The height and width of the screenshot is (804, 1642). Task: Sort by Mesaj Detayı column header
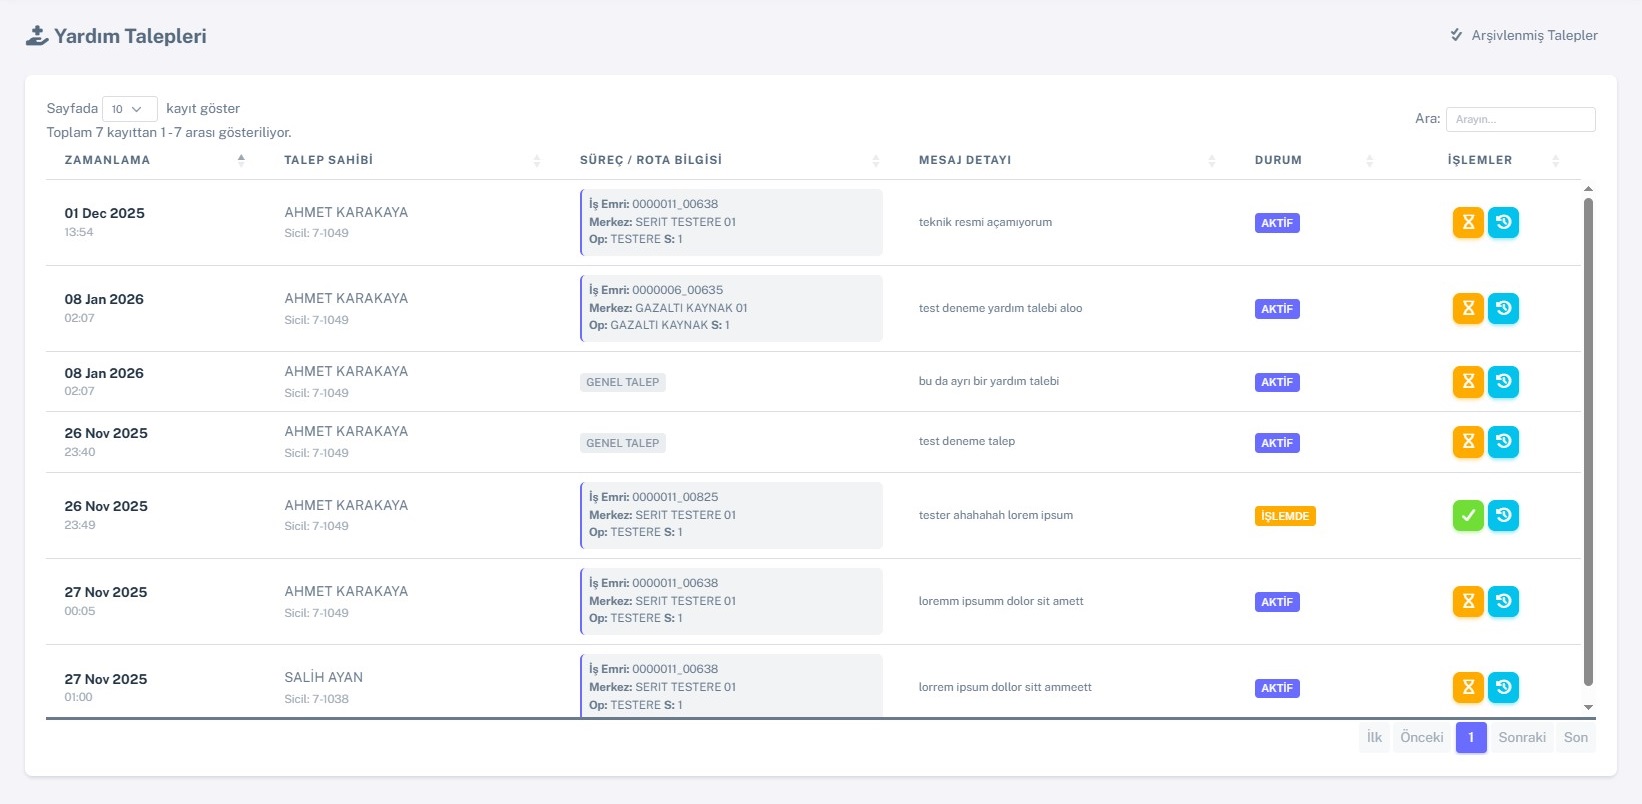pos(964,160)
